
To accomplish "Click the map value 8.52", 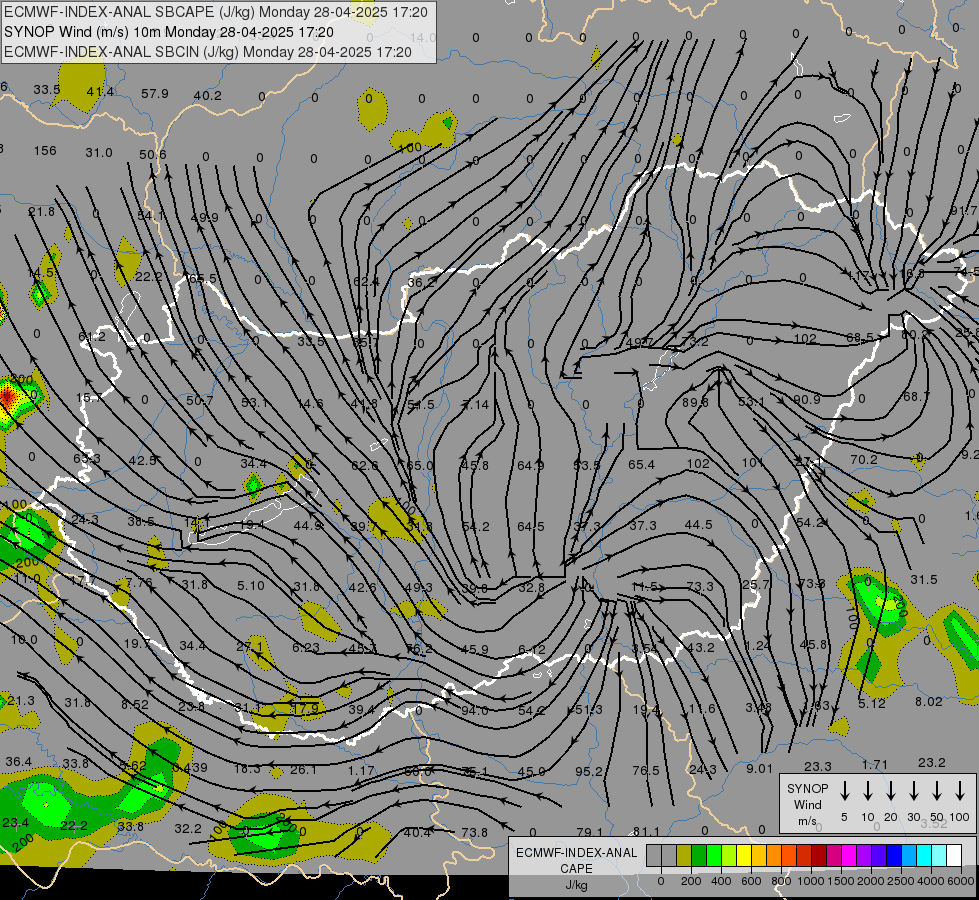I will pyautogui.click(x=135, y=705).
